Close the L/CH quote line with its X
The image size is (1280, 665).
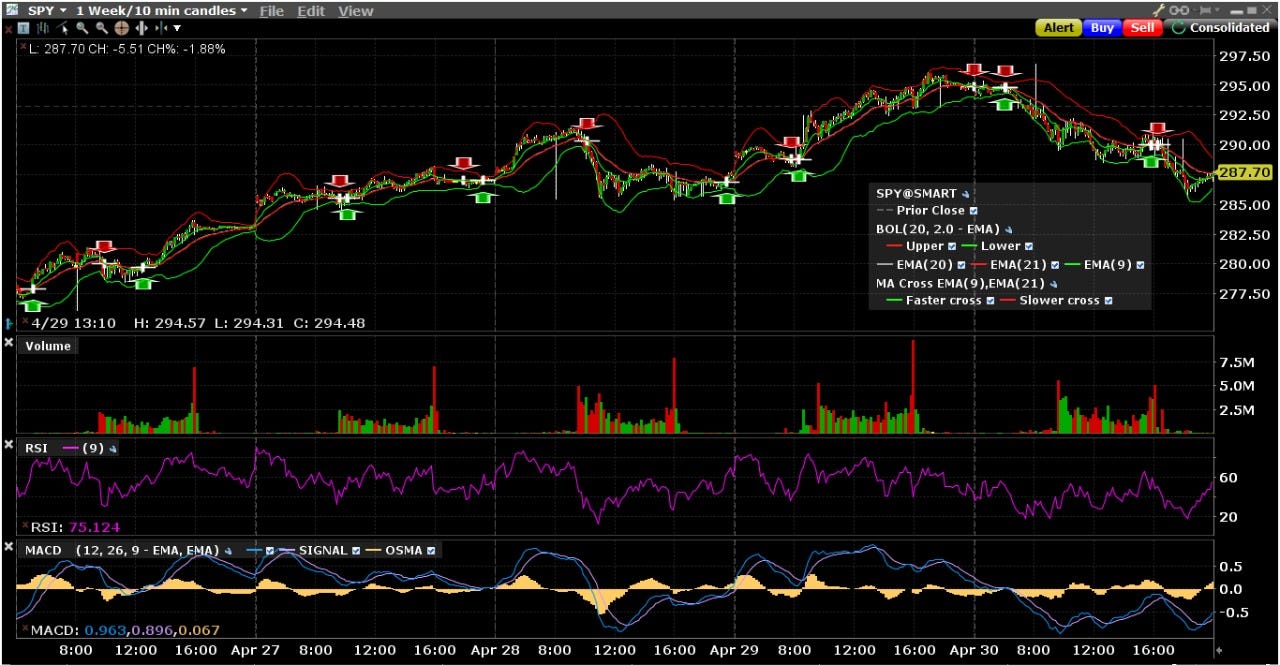23,47
